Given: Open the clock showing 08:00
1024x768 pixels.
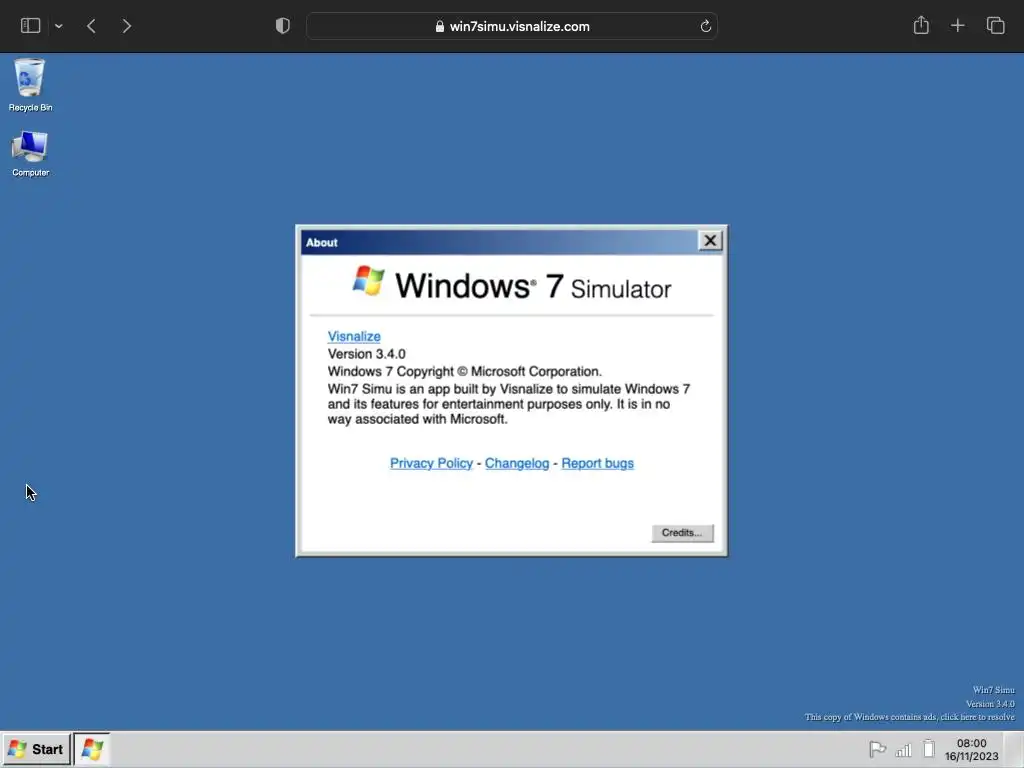Looking at the screenshot, I should point(971,750).
